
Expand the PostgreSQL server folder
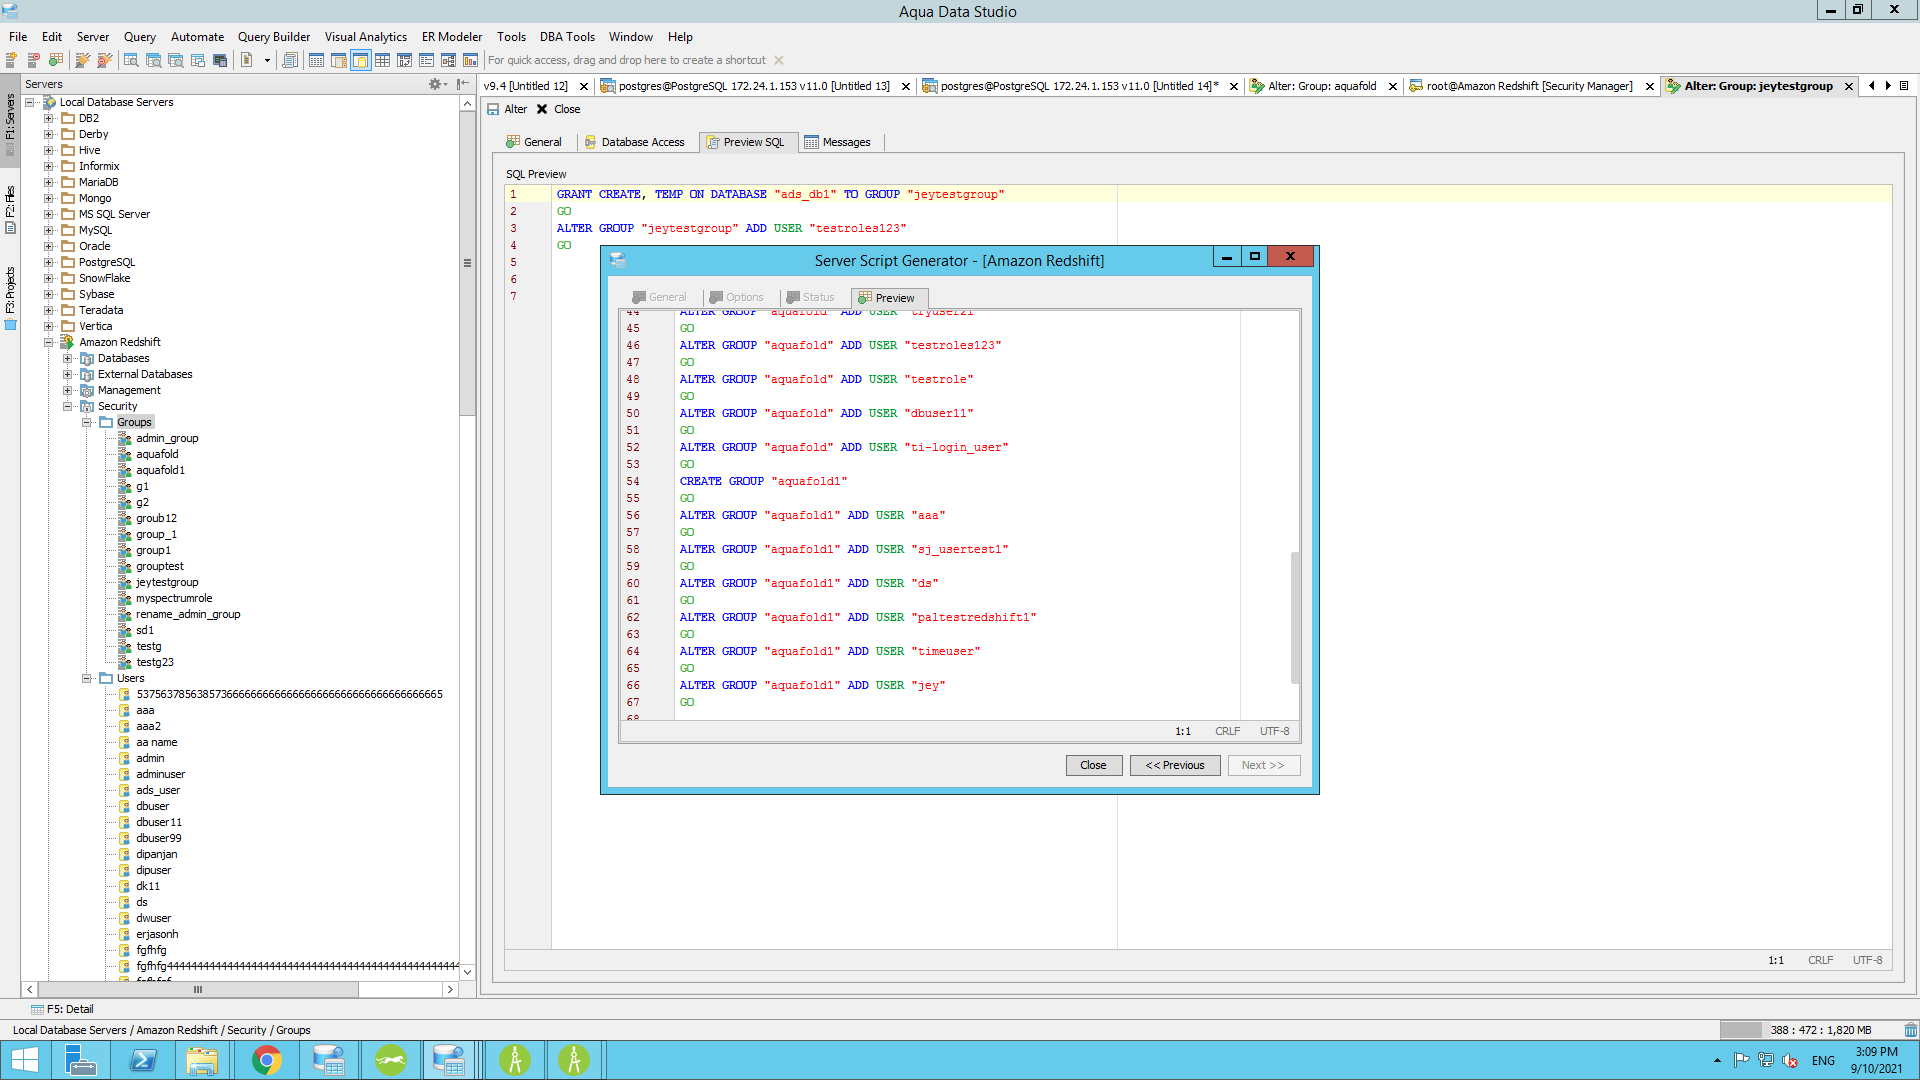[48, 262]
